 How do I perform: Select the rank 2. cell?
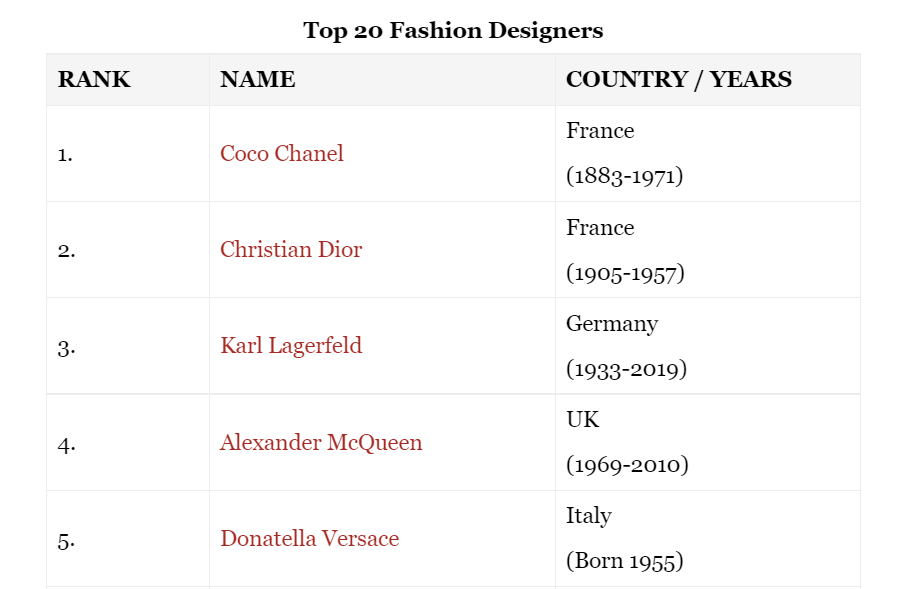click(x=66, y=251)
